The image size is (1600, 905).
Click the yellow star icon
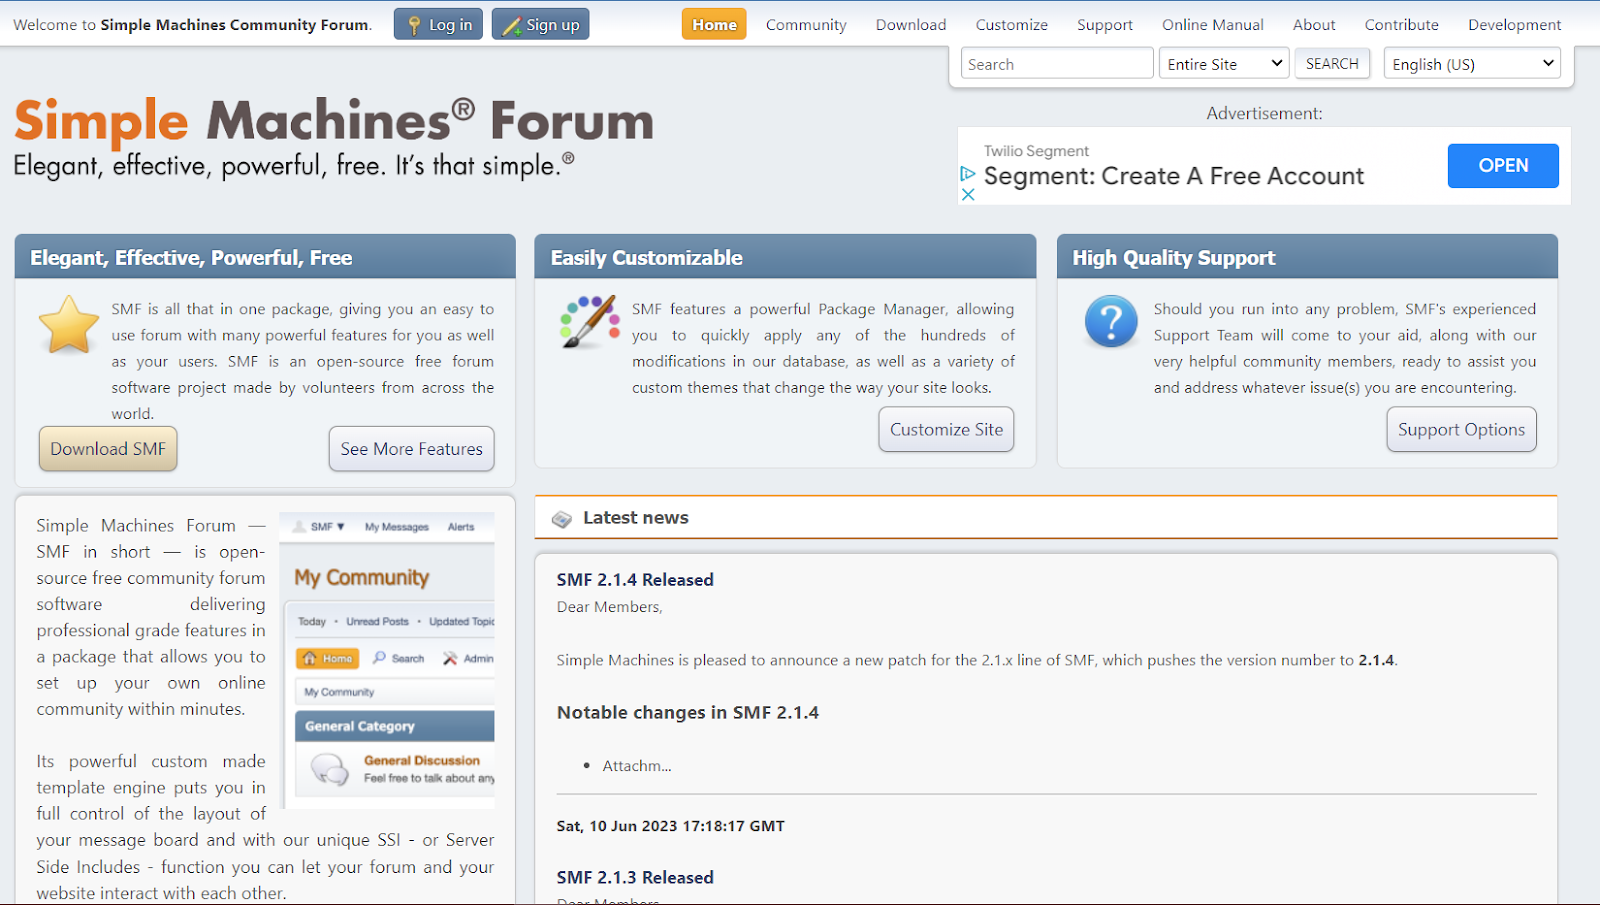click(x=68, y=324)
